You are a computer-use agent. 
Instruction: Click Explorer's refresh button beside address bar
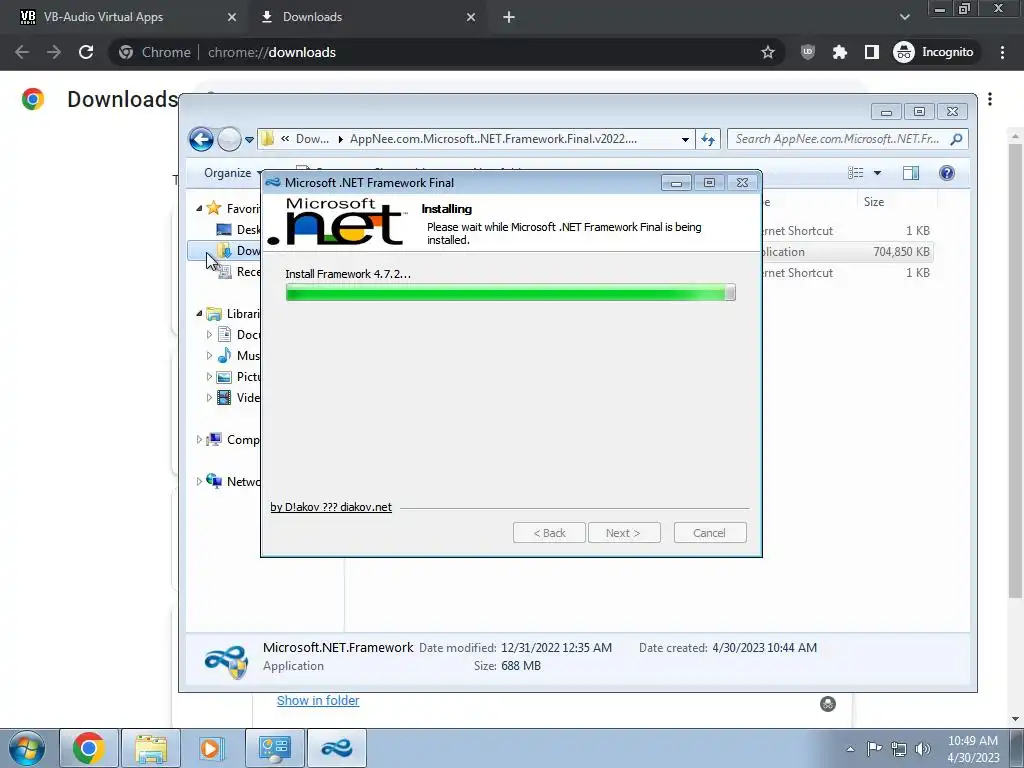708,139
